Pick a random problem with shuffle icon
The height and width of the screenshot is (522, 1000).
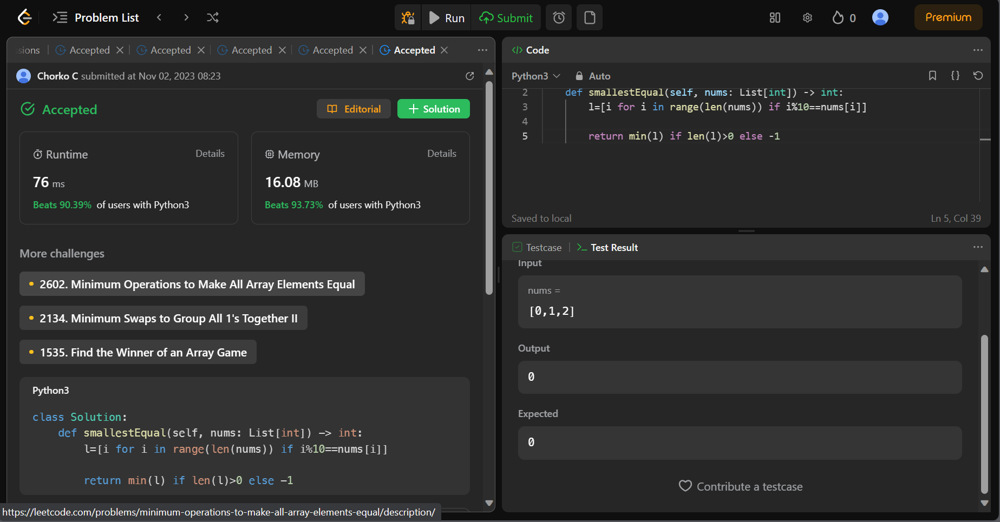(213, 17)
